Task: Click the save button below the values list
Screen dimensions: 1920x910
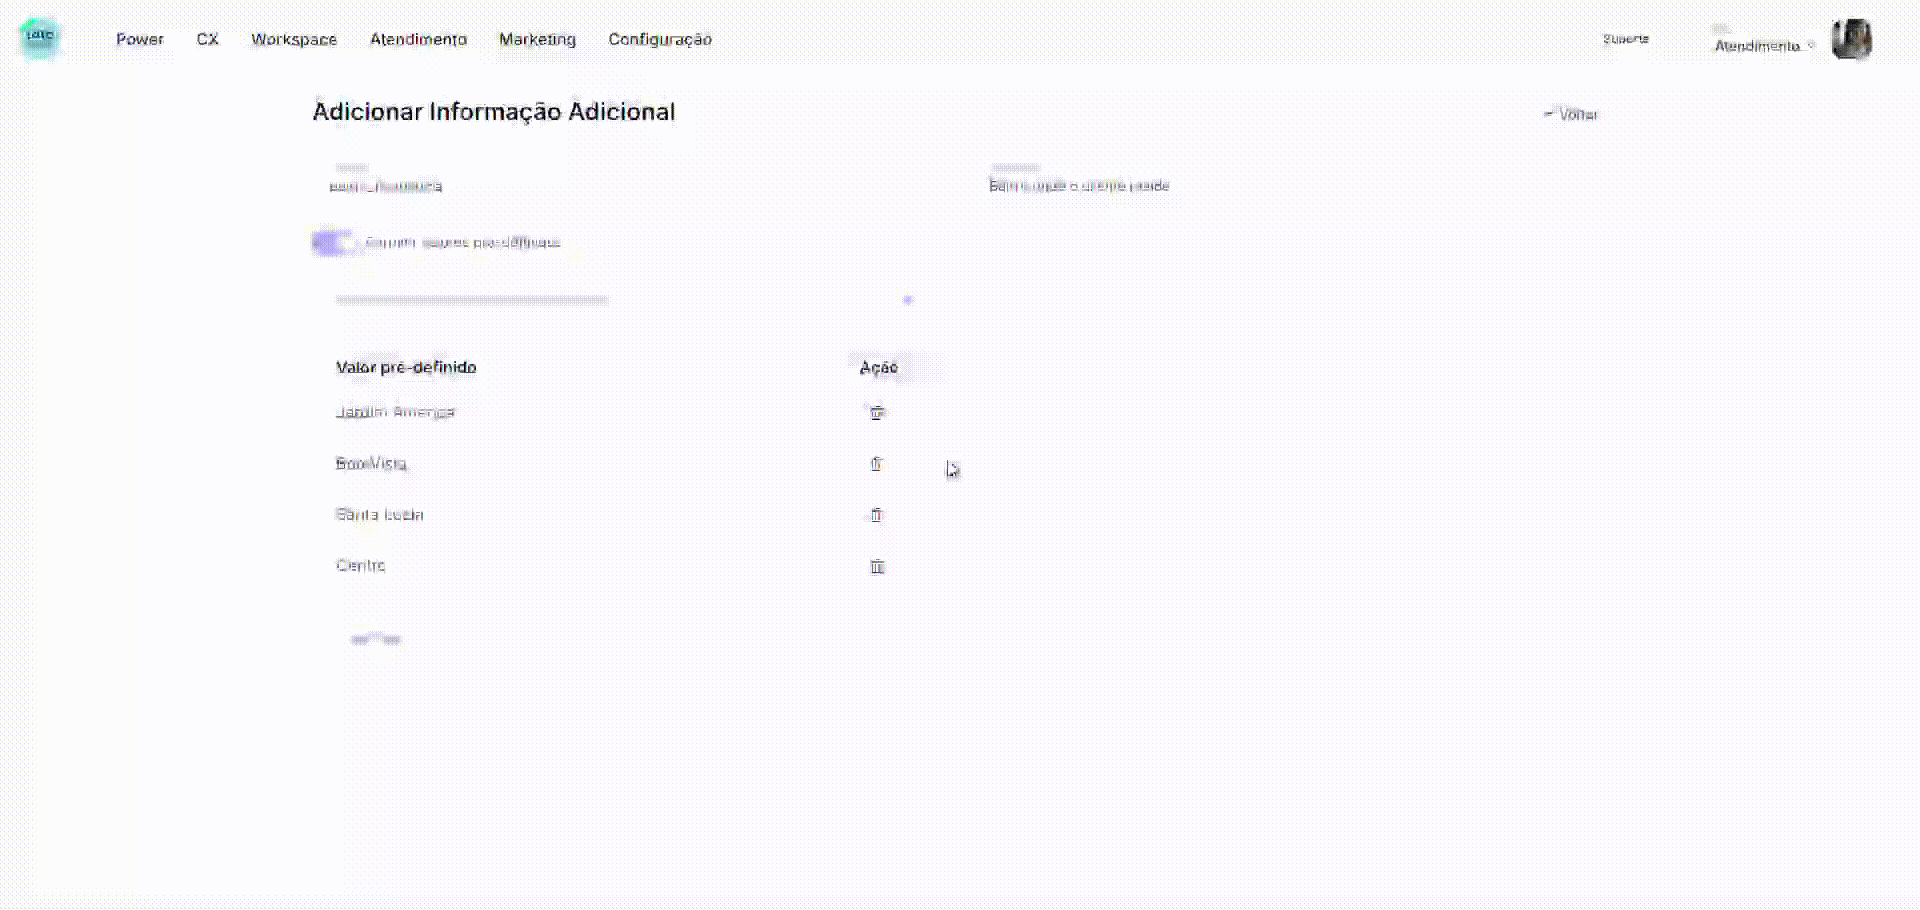Action: tap(376, 639)
